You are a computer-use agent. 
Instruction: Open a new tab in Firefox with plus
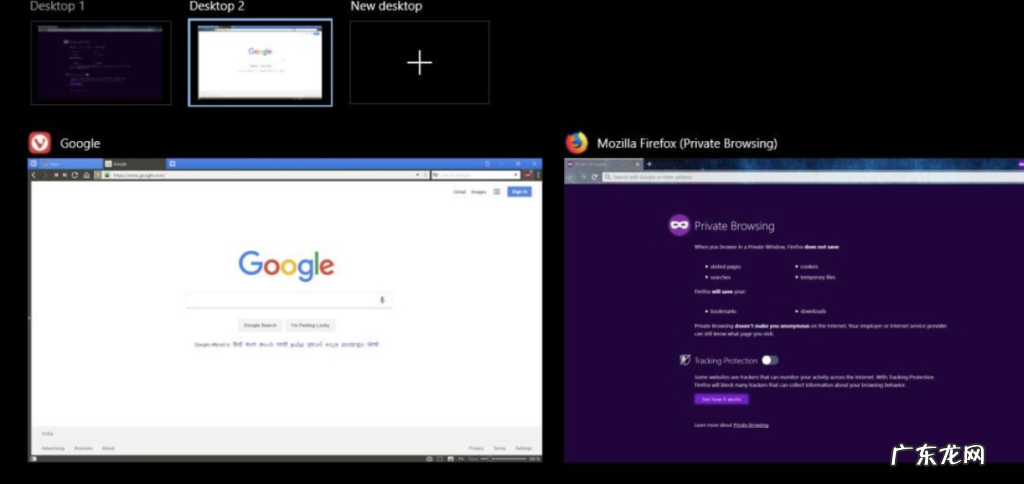649,163
